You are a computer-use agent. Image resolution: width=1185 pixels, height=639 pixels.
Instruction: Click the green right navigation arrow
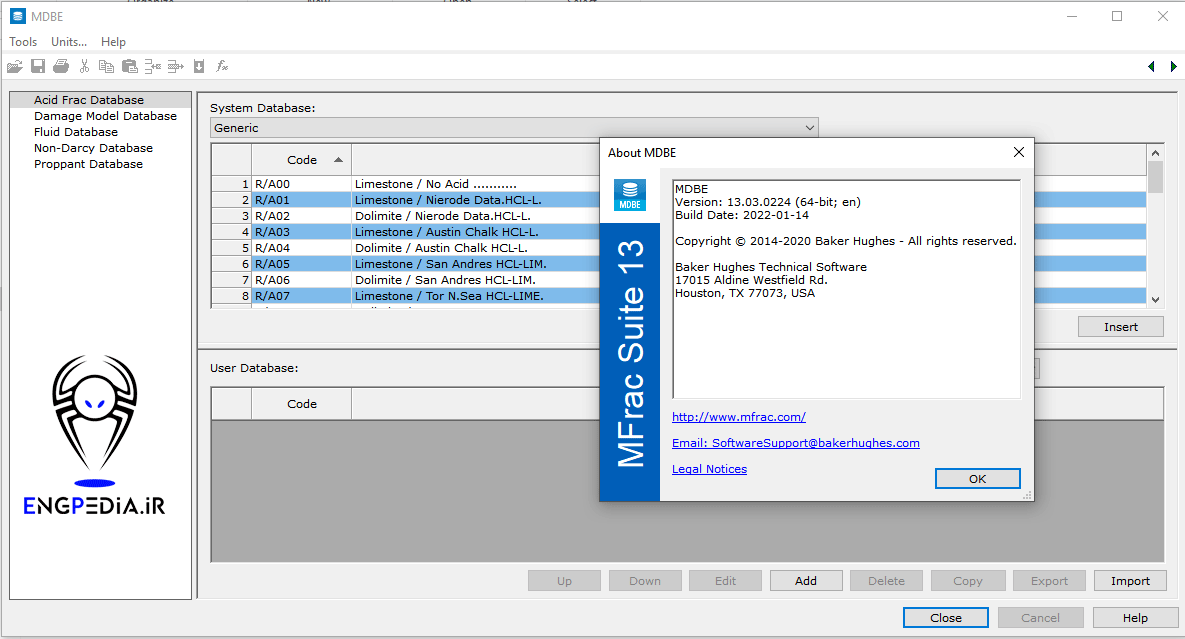click(1174, 66)
